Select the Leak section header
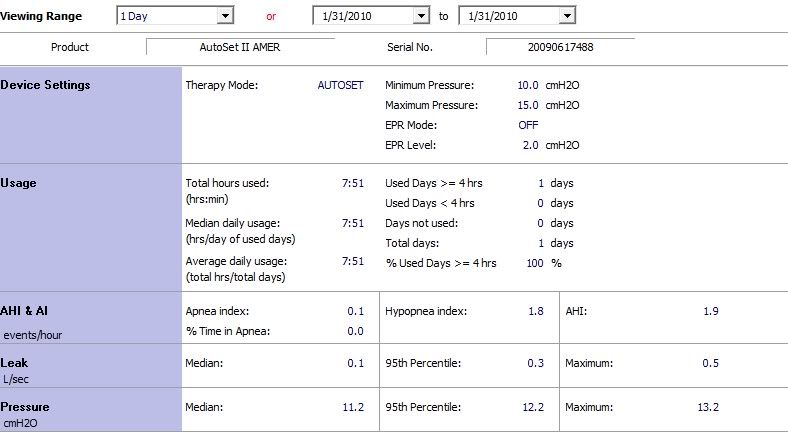This screenshot has height=445, width=788. pos(15,363)
